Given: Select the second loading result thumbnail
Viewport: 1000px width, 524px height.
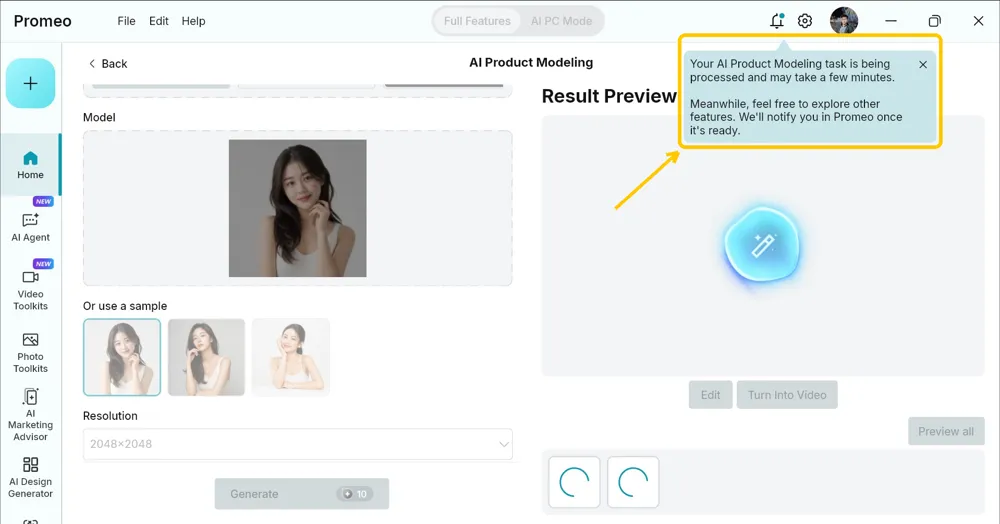Looking at the screenshot, I should point(633,483).
